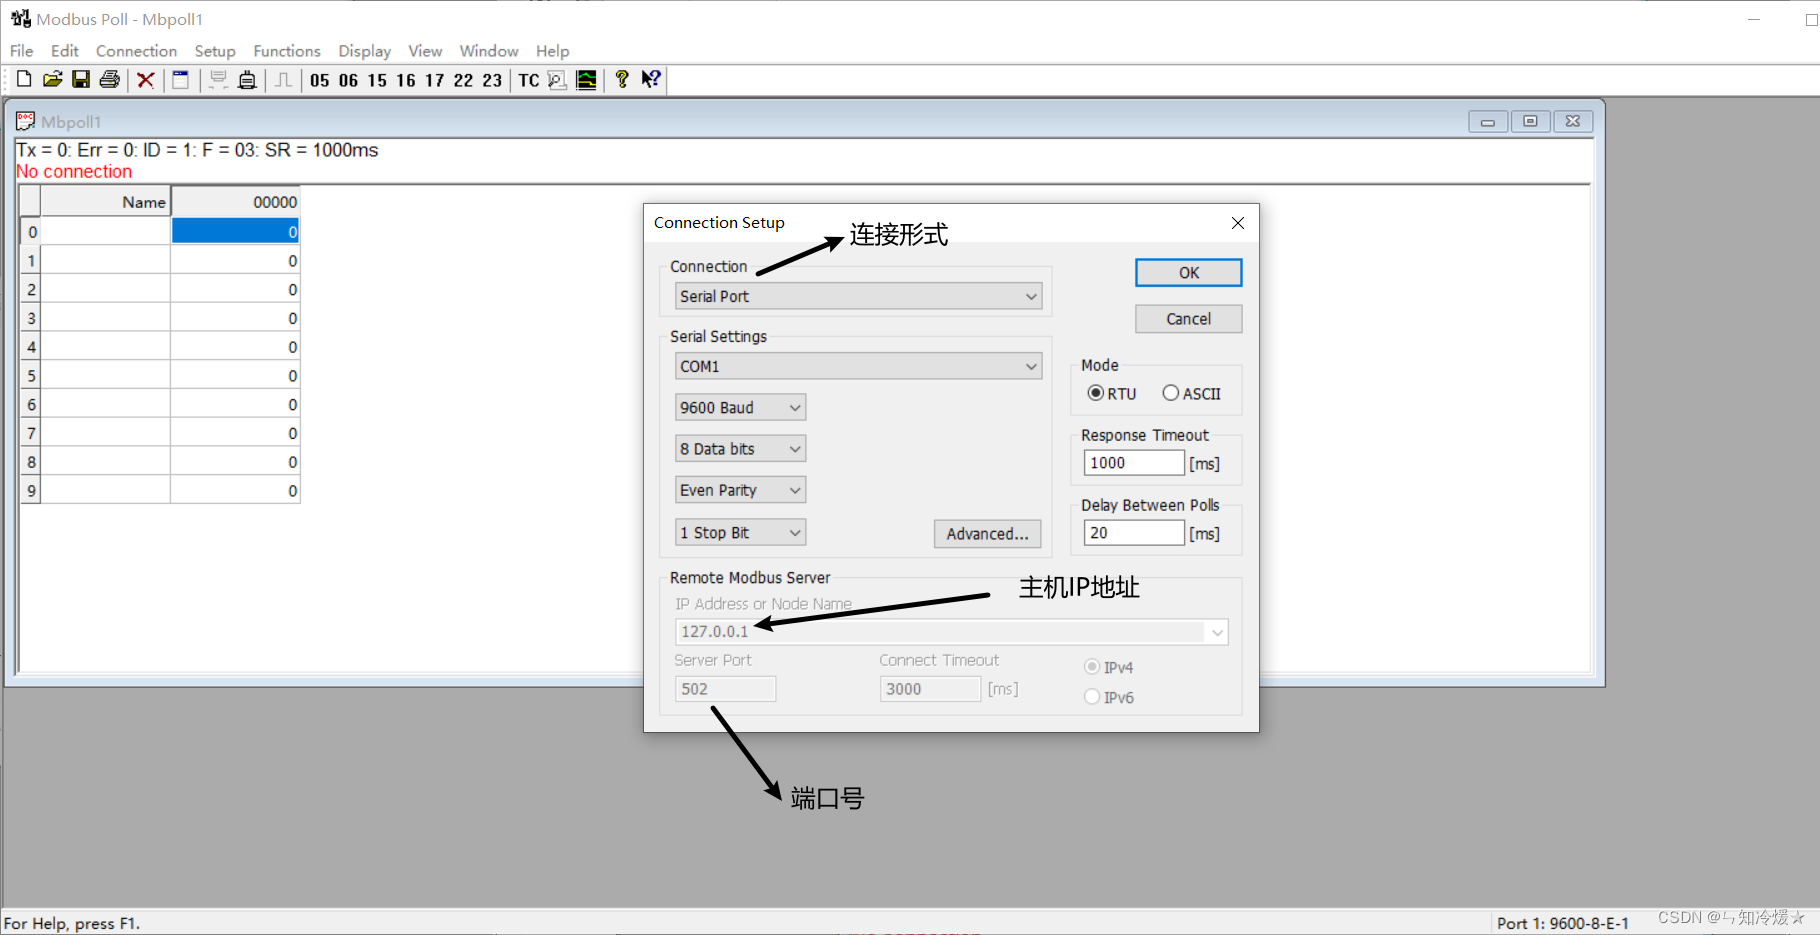
Task: Click the Server Port field showing 502
Action: tap(725, 689)
